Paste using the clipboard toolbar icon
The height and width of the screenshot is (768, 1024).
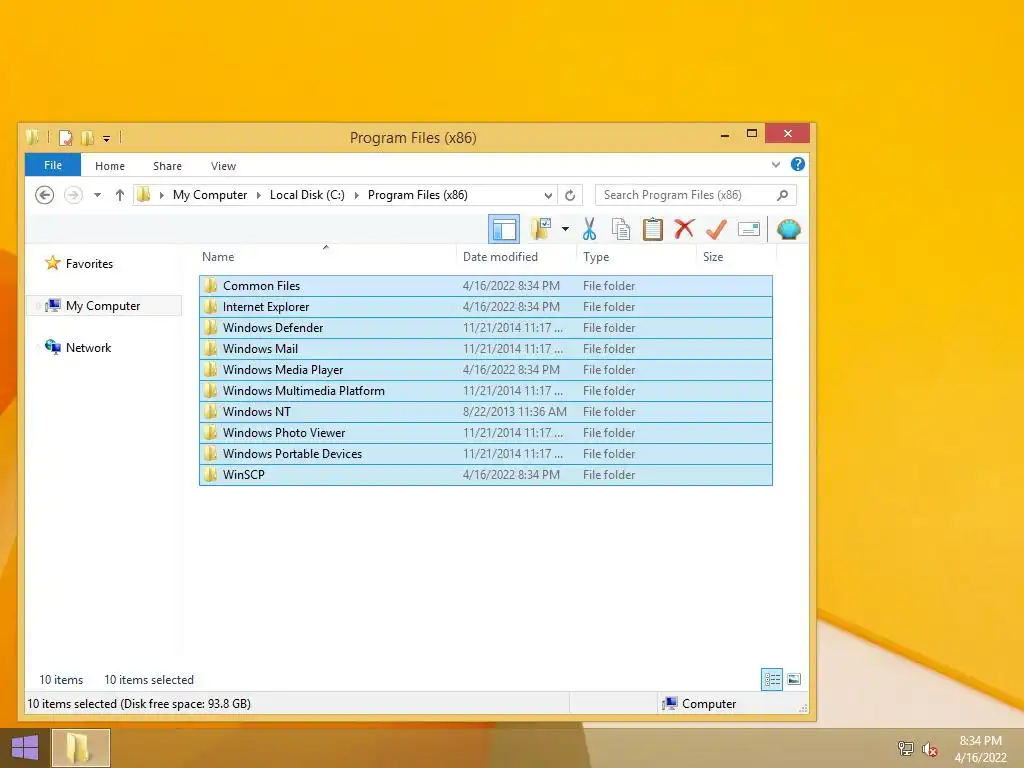652,229
